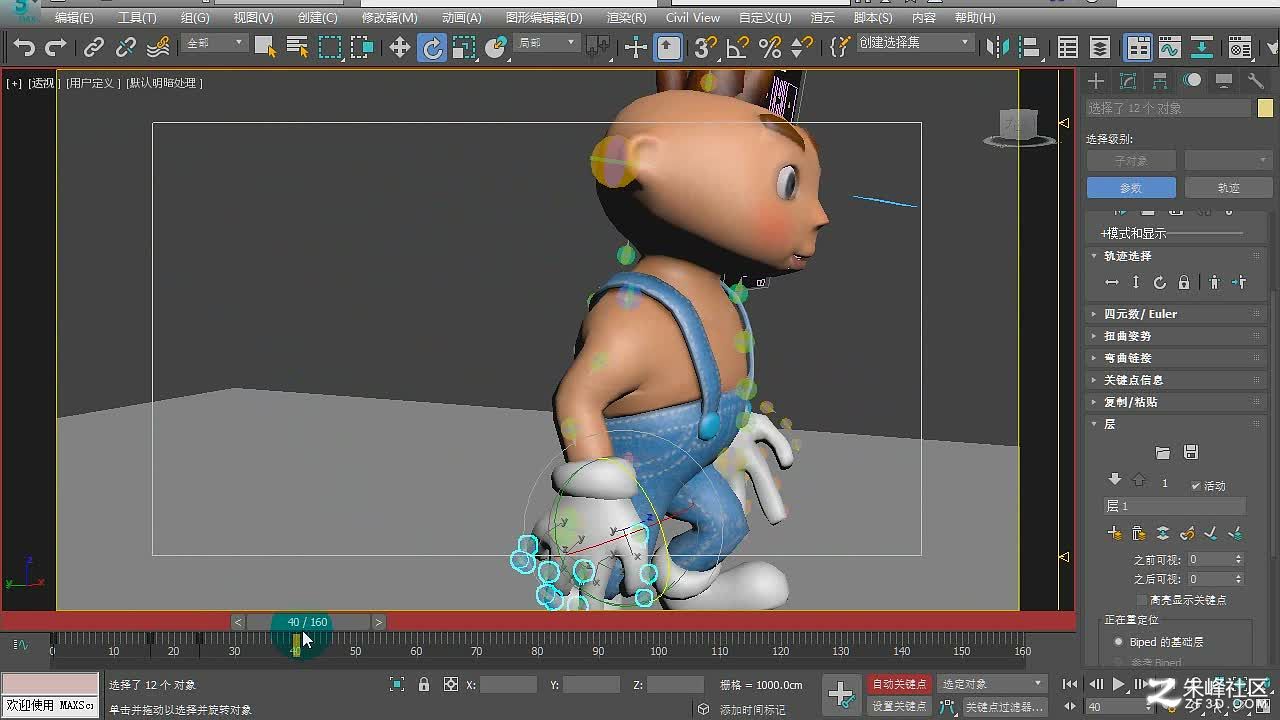The width and height of the screenshot is (1280, 720).
Task: Toggle Window/Crossing selection mode
Action: [362, 46]
